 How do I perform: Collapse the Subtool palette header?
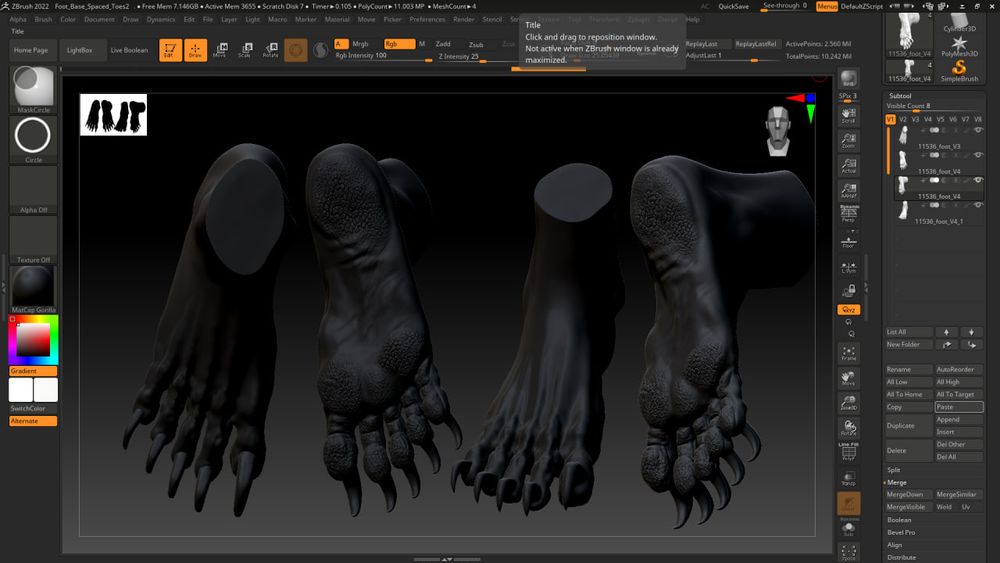[900, 96]
